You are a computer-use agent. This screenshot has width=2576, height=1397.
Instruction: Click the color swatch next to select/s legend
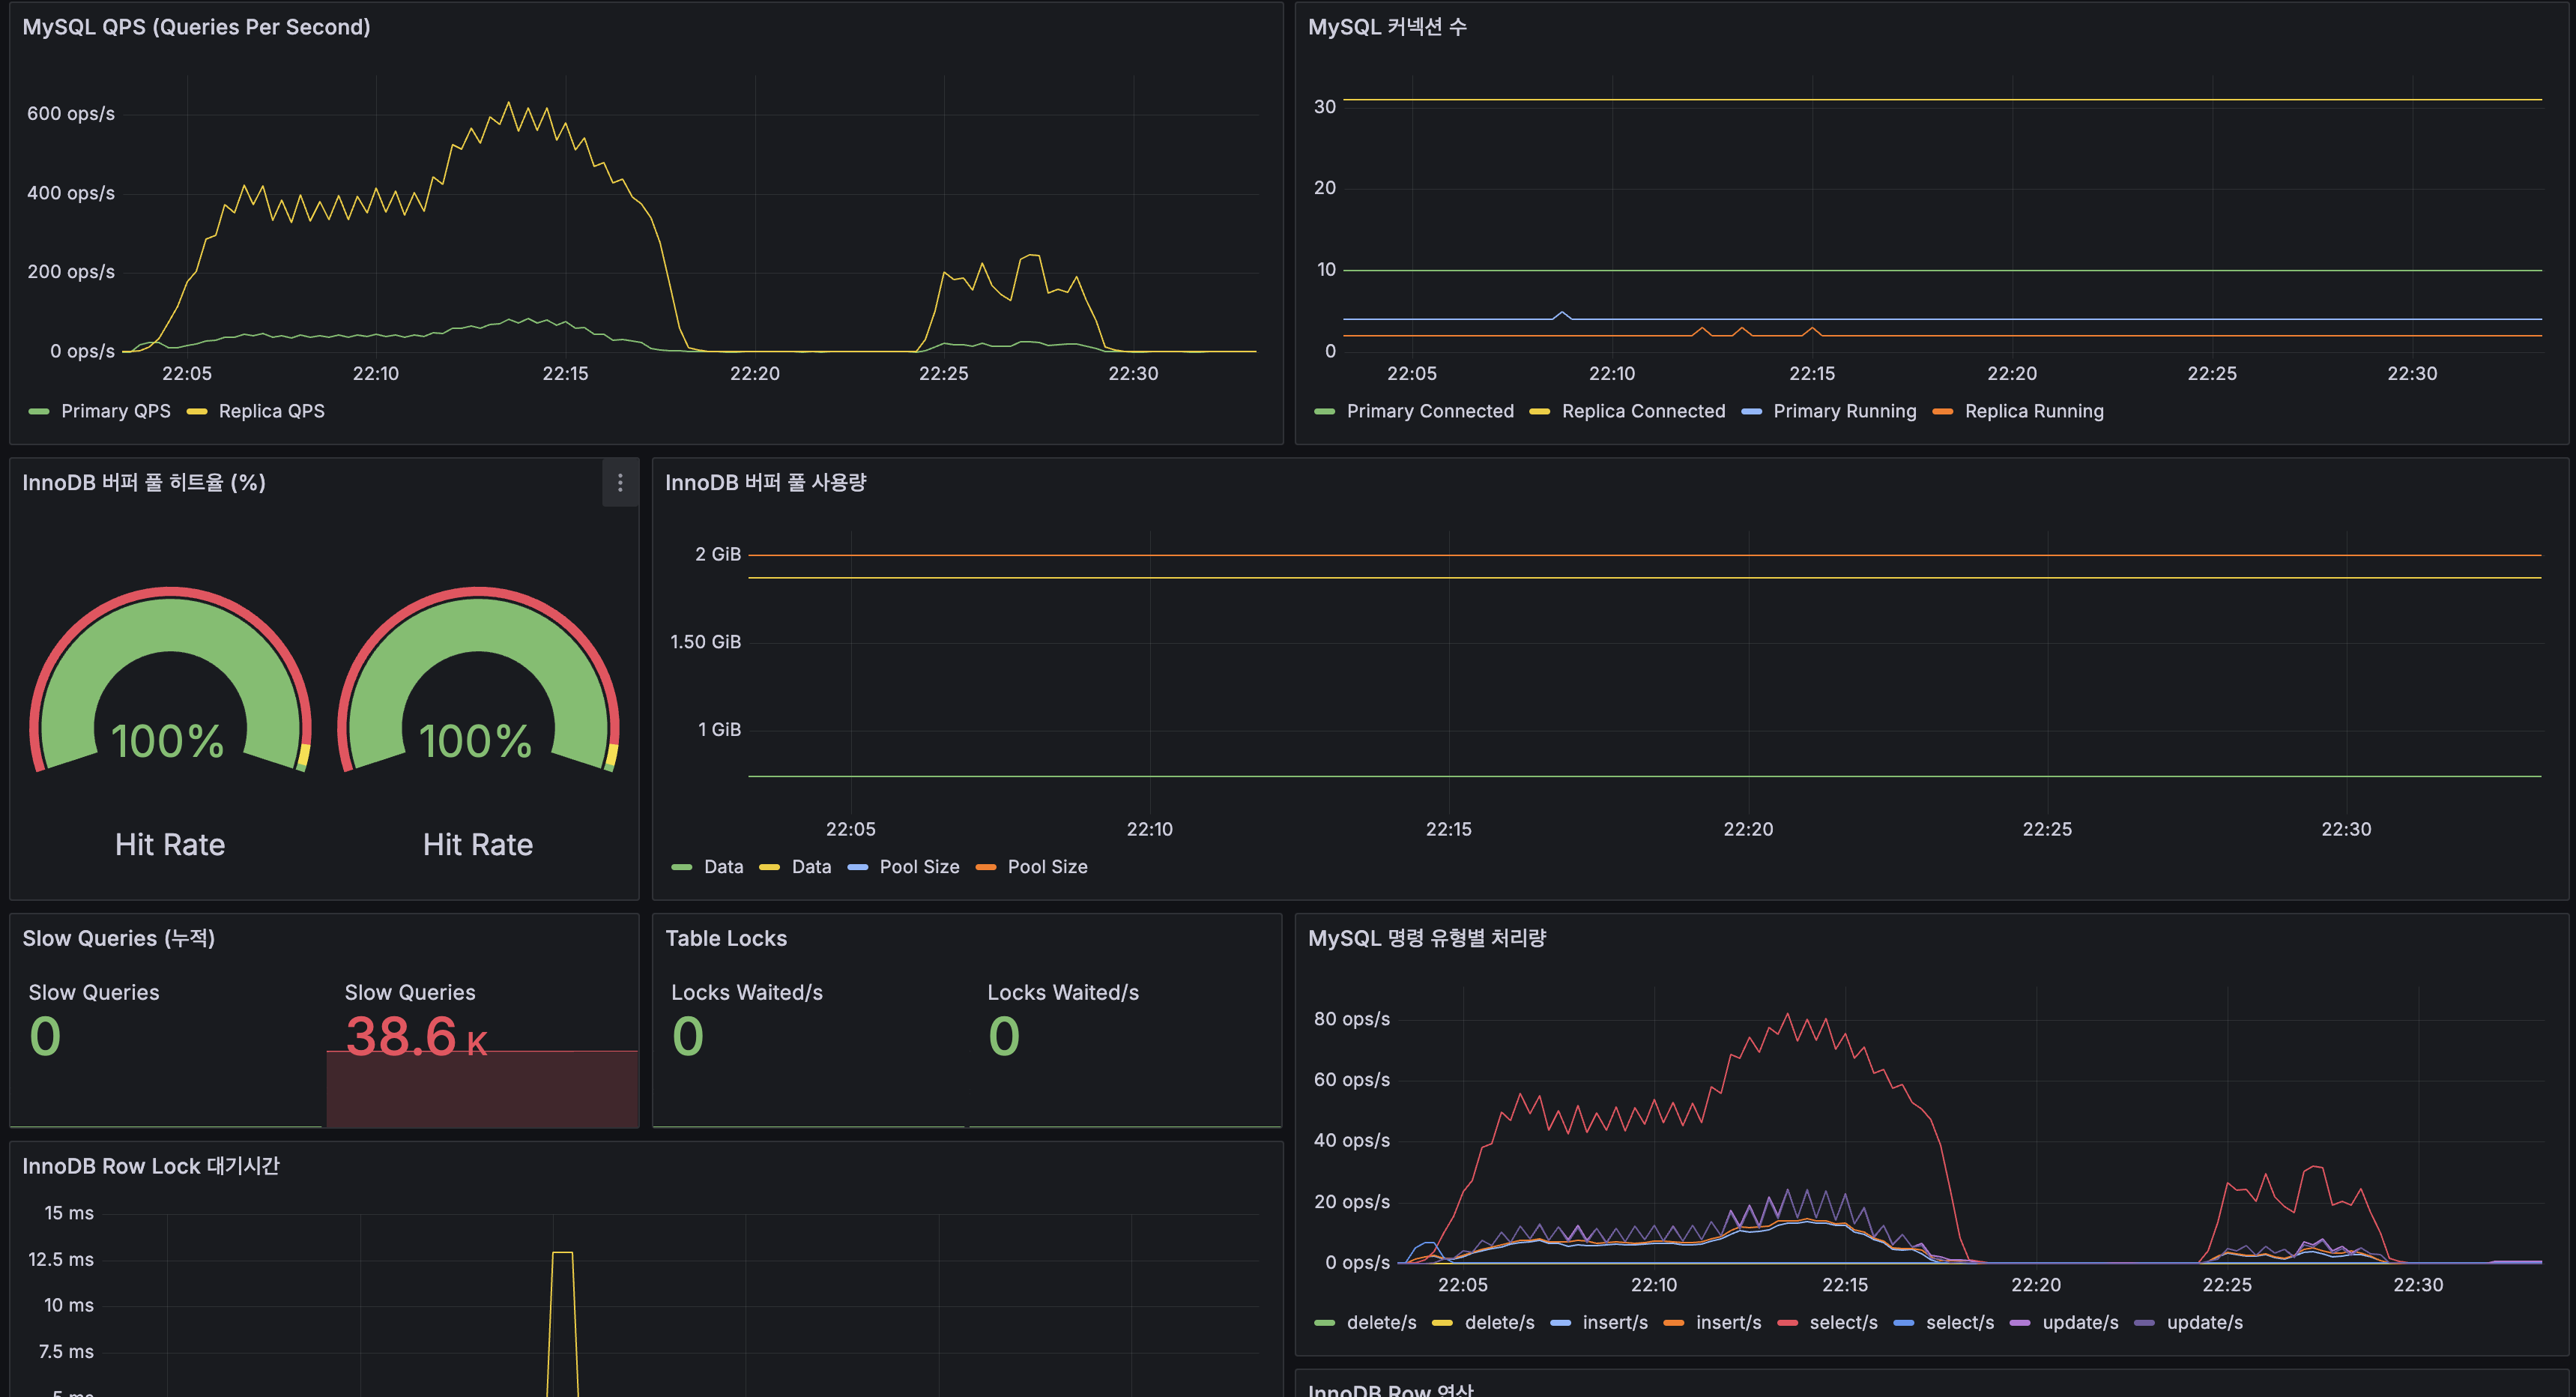(x=1787, y=1322)
